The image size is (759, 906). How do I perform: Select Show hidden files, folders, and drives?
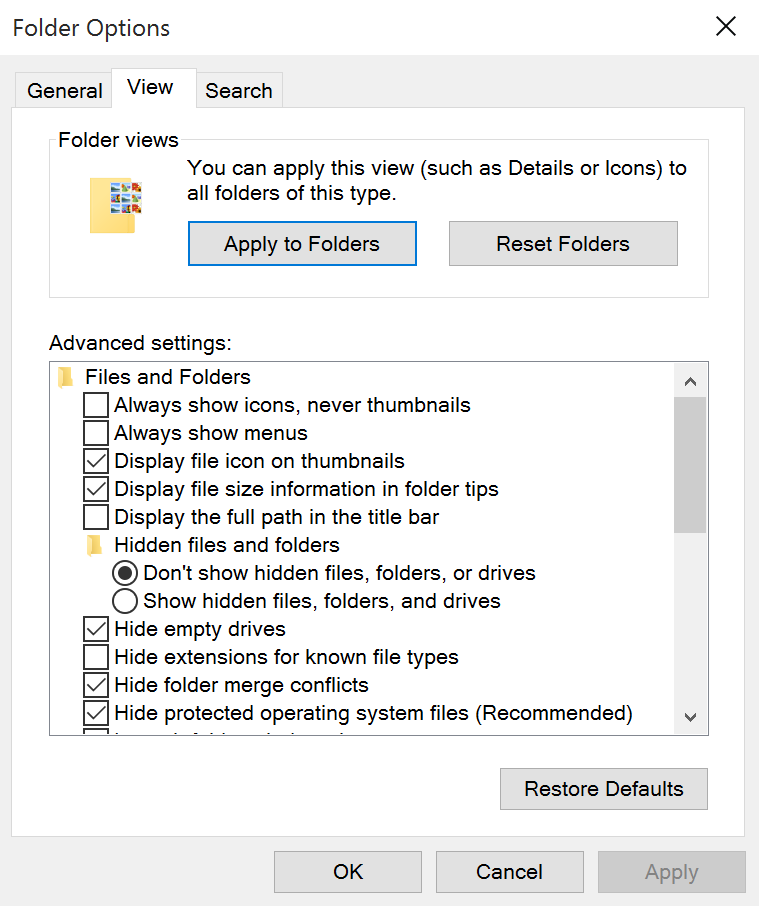(x=125, y=601)
